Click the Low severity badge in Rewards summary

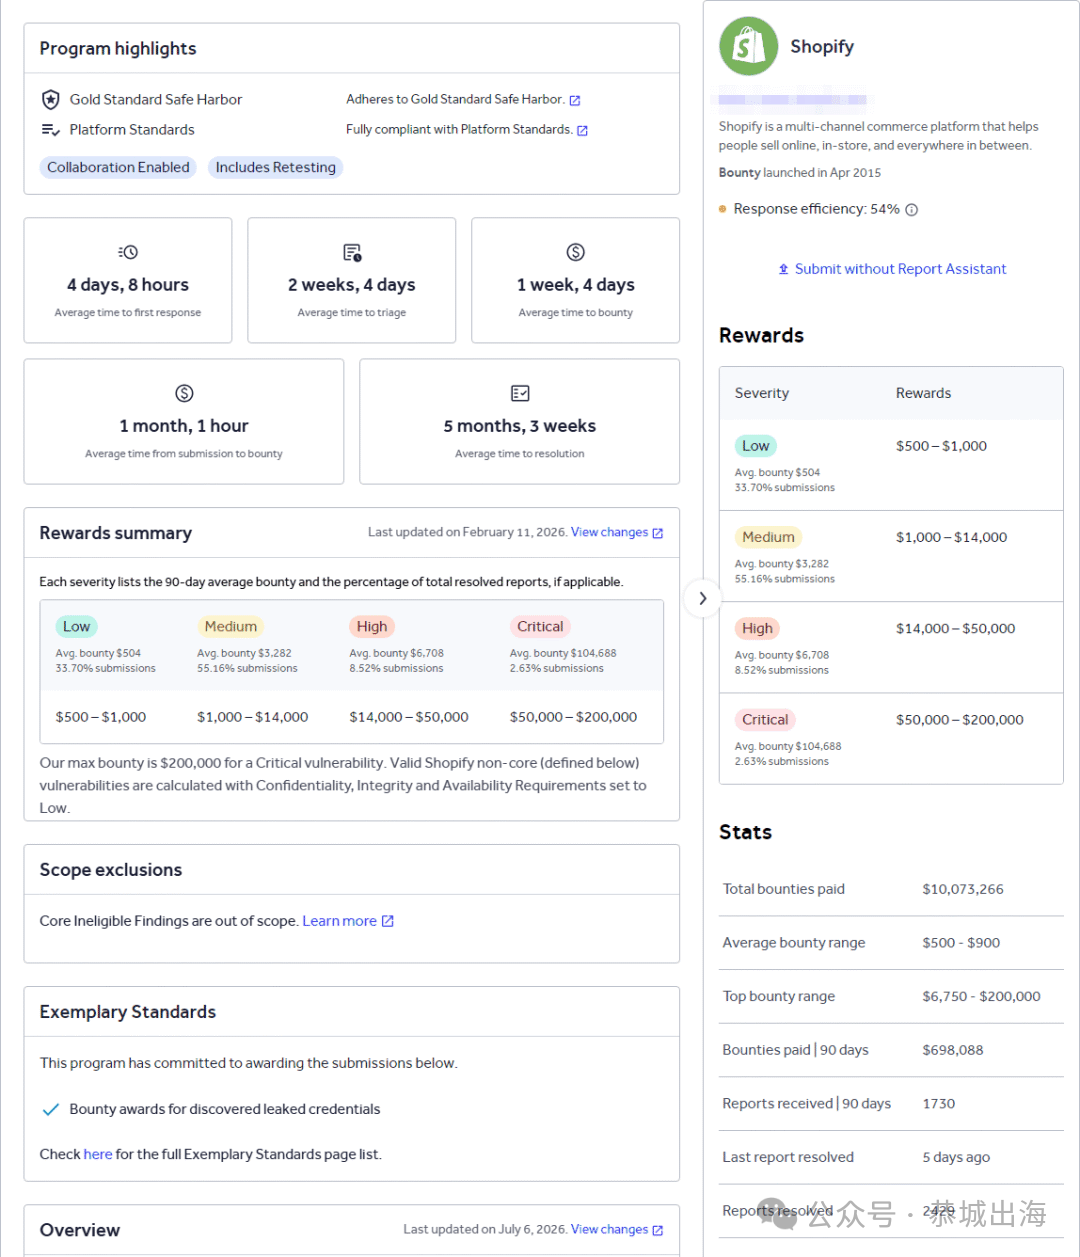point(77,626)
